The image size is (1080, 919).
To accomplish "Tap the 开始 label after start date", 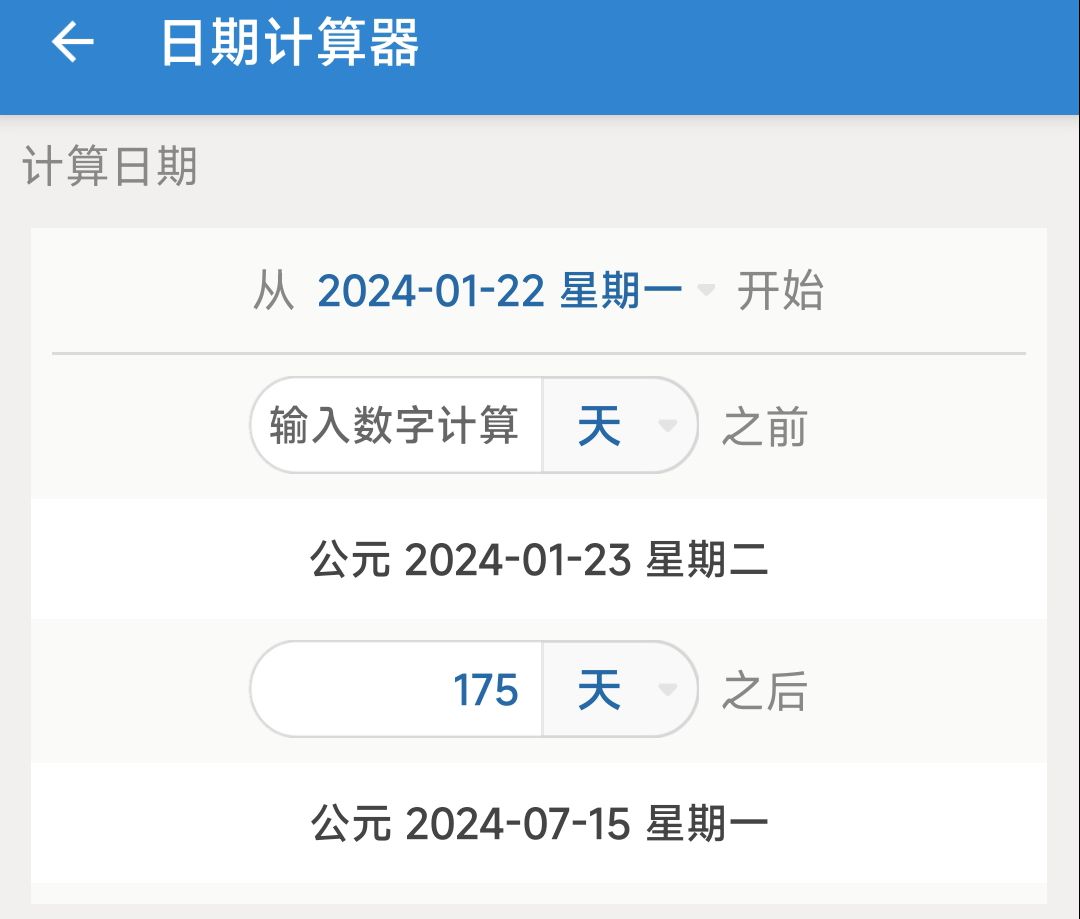I will 780,291.
